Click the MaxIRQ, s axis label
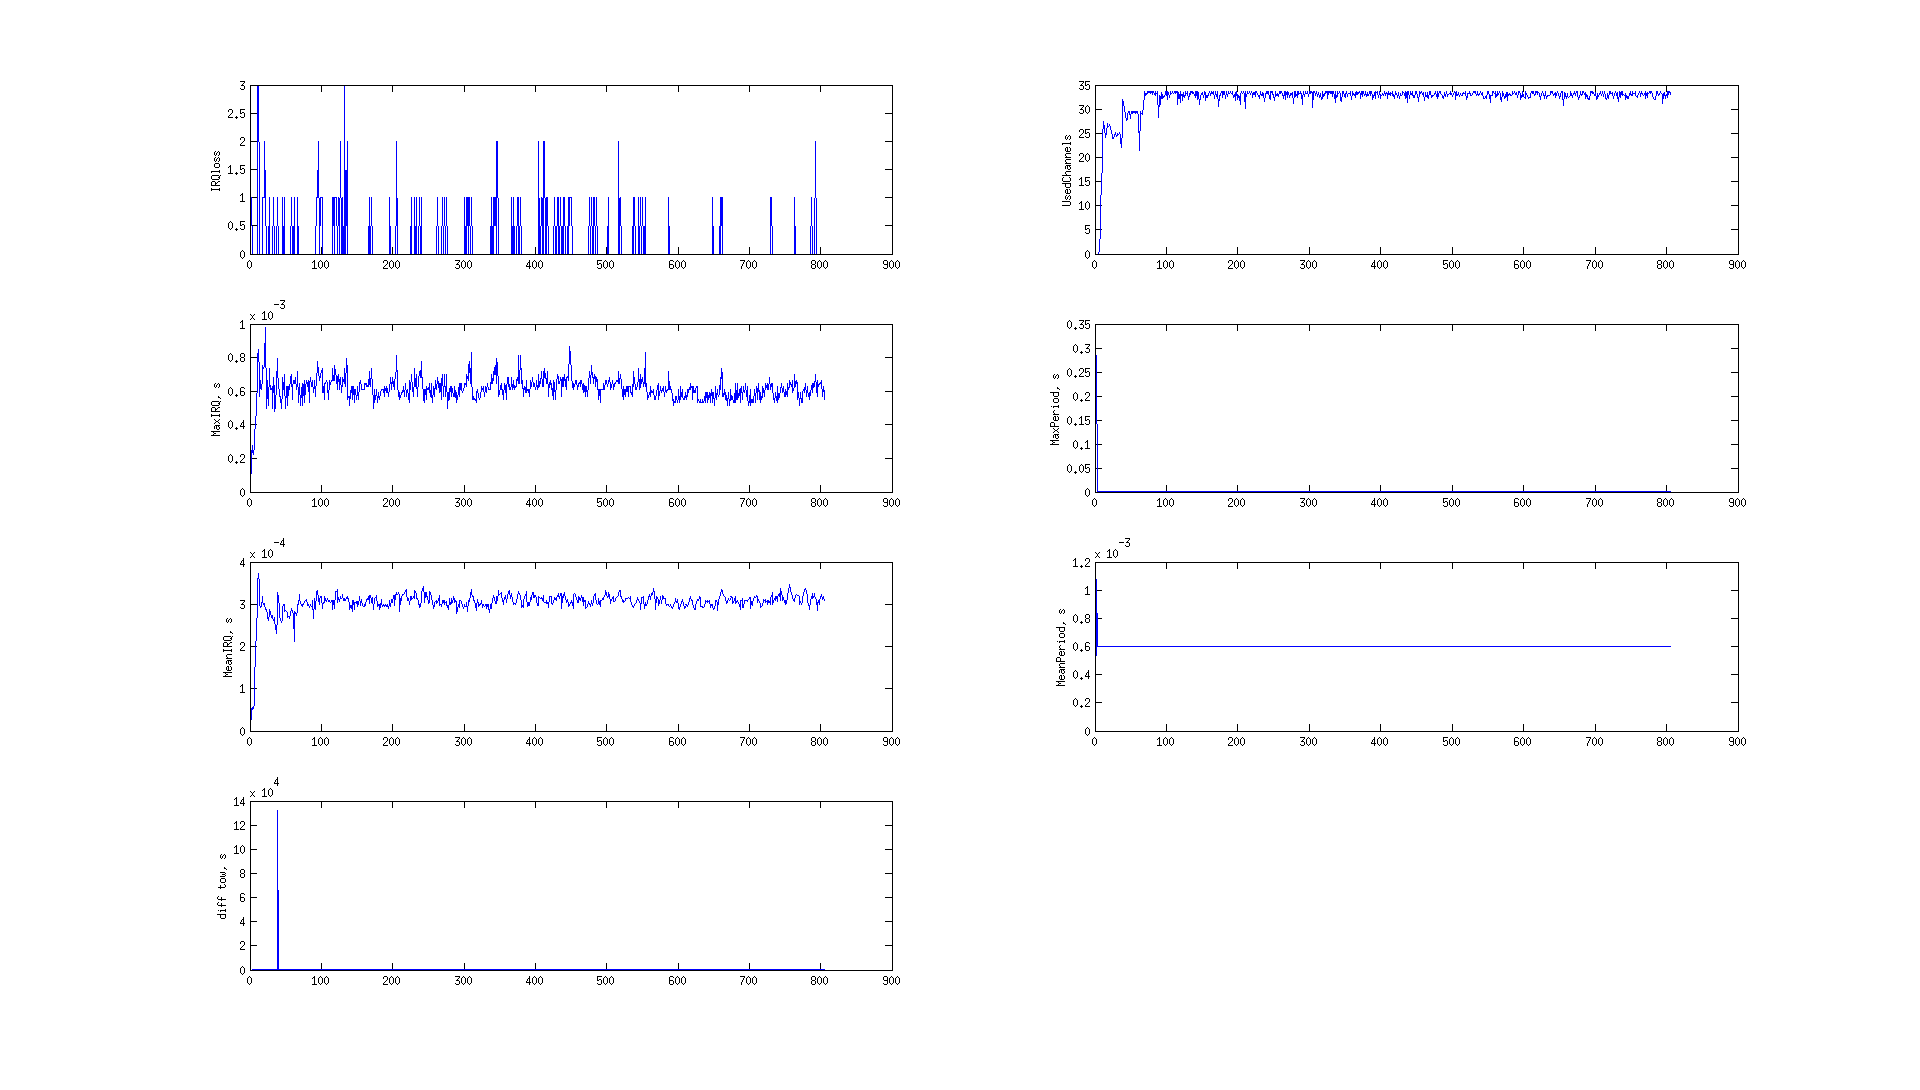 [215, 409]
